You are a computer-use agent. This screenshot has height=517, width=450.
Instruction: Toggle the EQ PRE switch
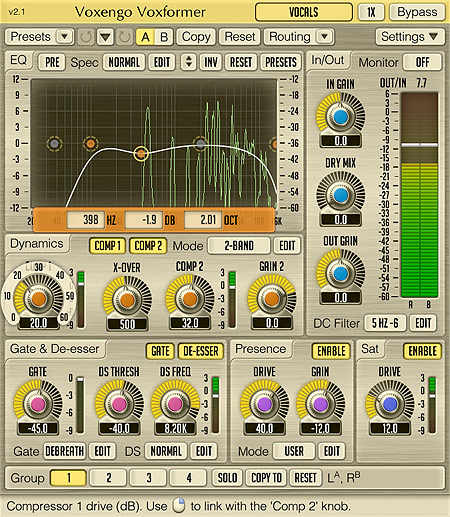pyautogui.click(x=52, y=62)
